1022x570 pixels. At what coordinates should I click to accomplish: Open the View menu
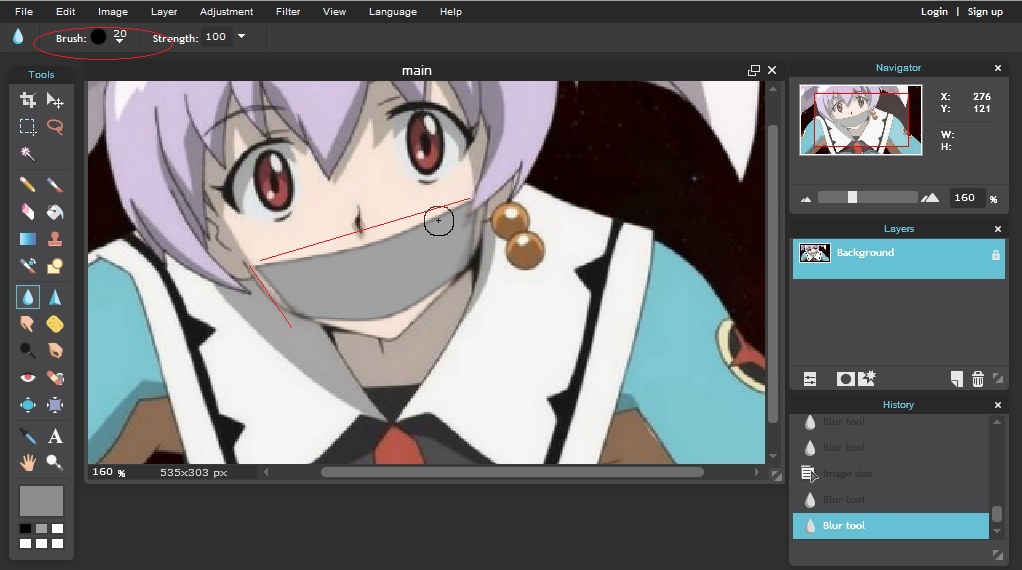pos(334,11)
